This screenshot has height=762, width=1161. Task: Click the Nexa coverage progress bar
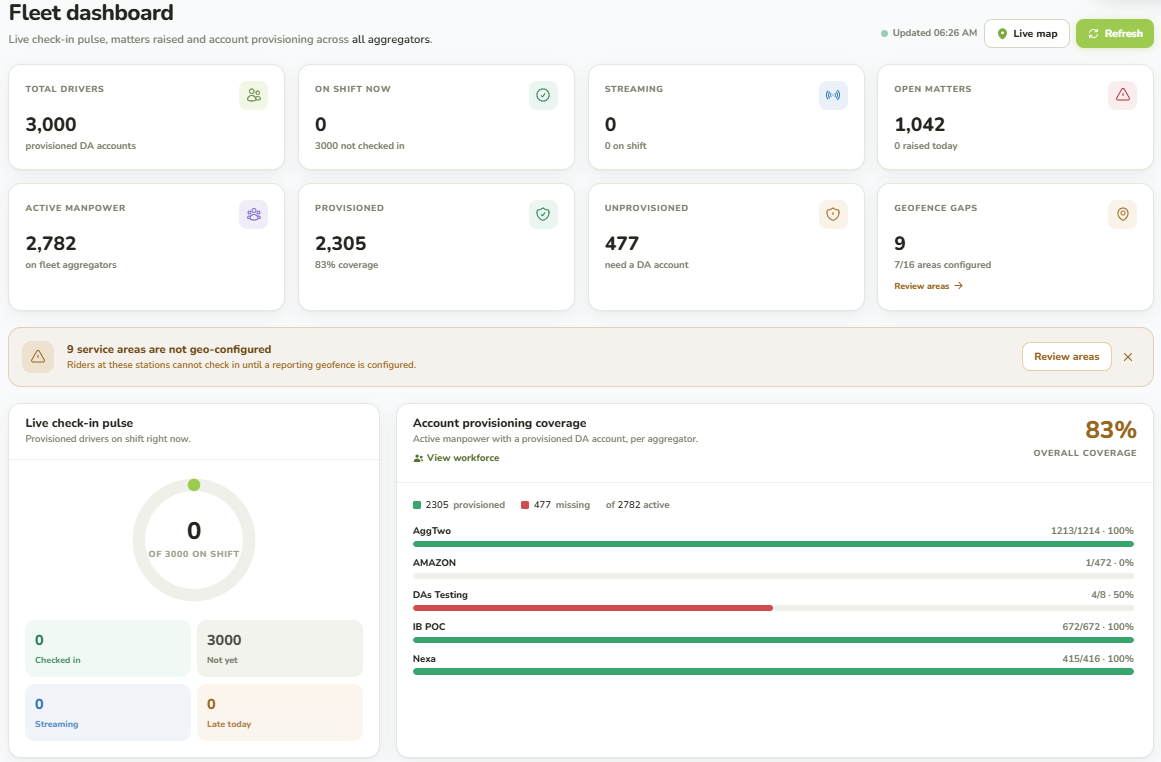(773, 672)
